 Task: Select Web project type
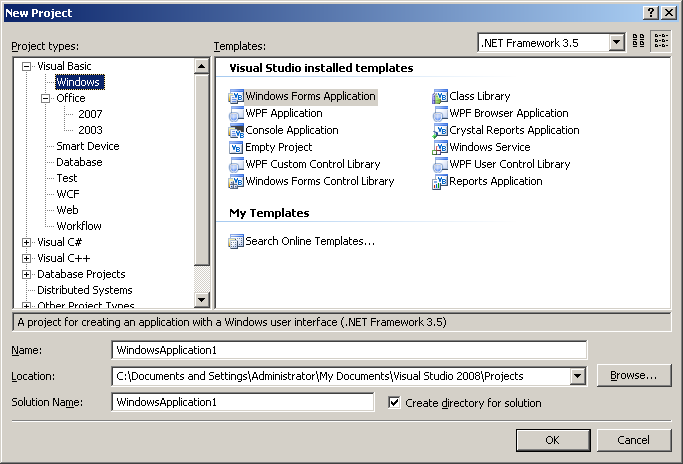(x=67, y=210)
